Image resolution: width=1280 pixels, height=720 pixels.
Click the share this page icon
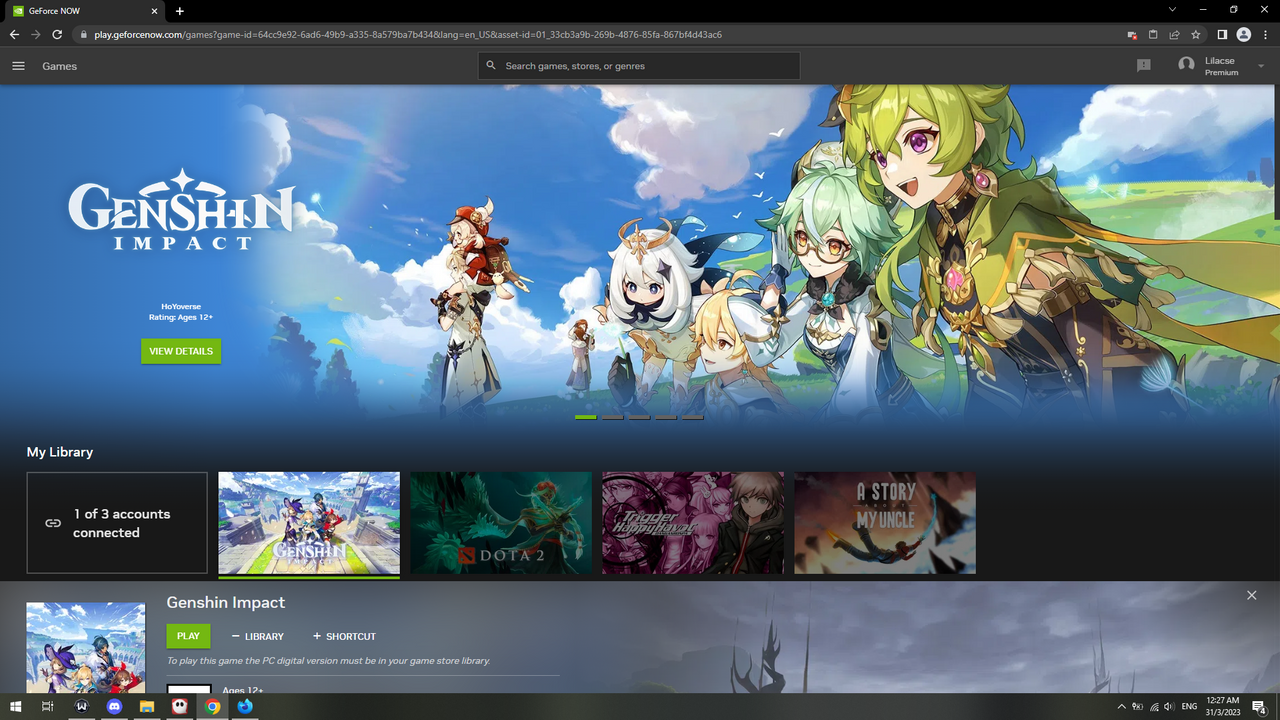1174,34
